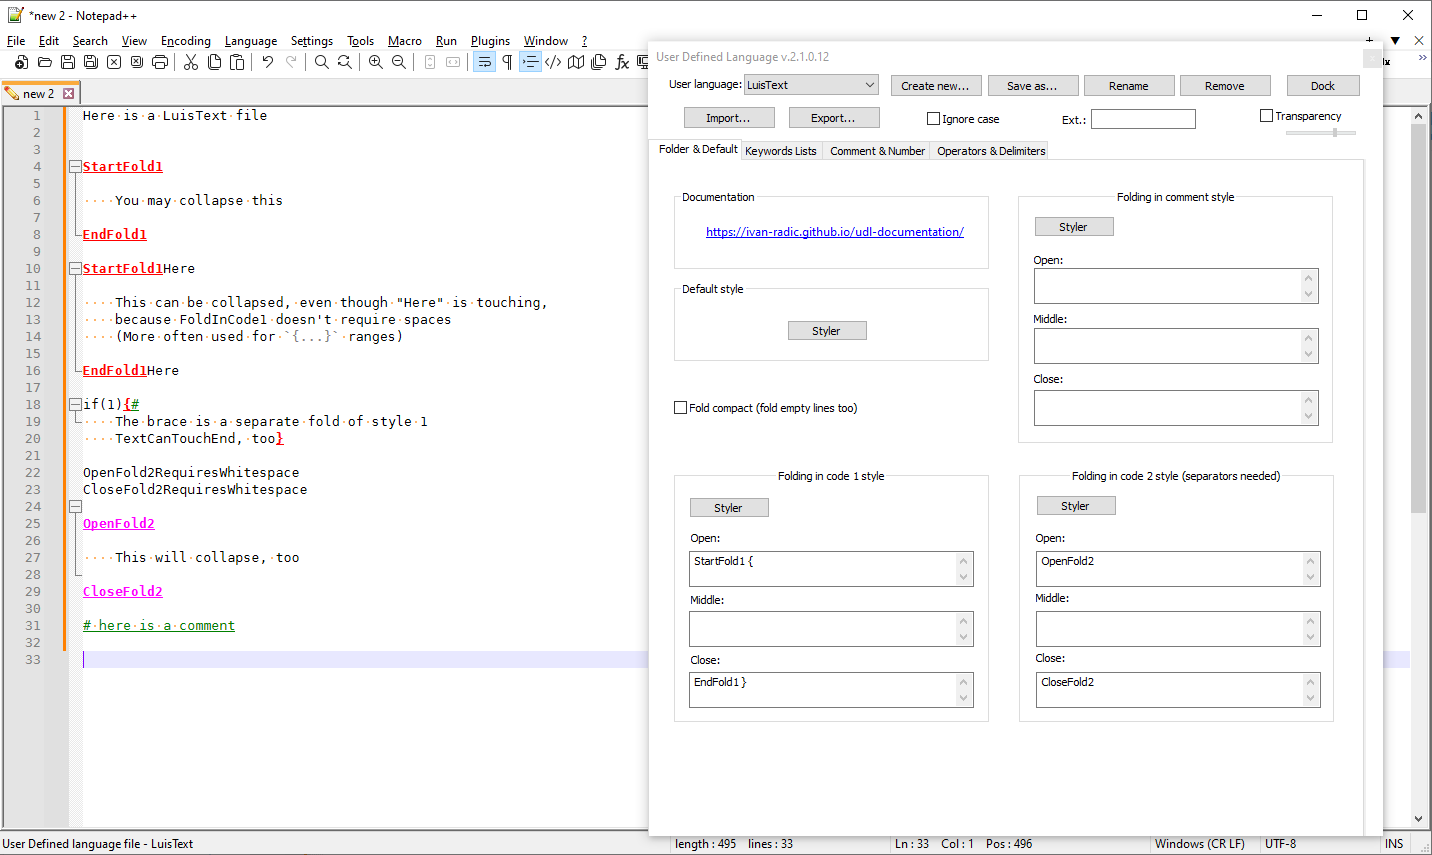The height and width of the screenshot is (855, 1432).
Task: Click the Import... button
Action: [x=729, y=118]
